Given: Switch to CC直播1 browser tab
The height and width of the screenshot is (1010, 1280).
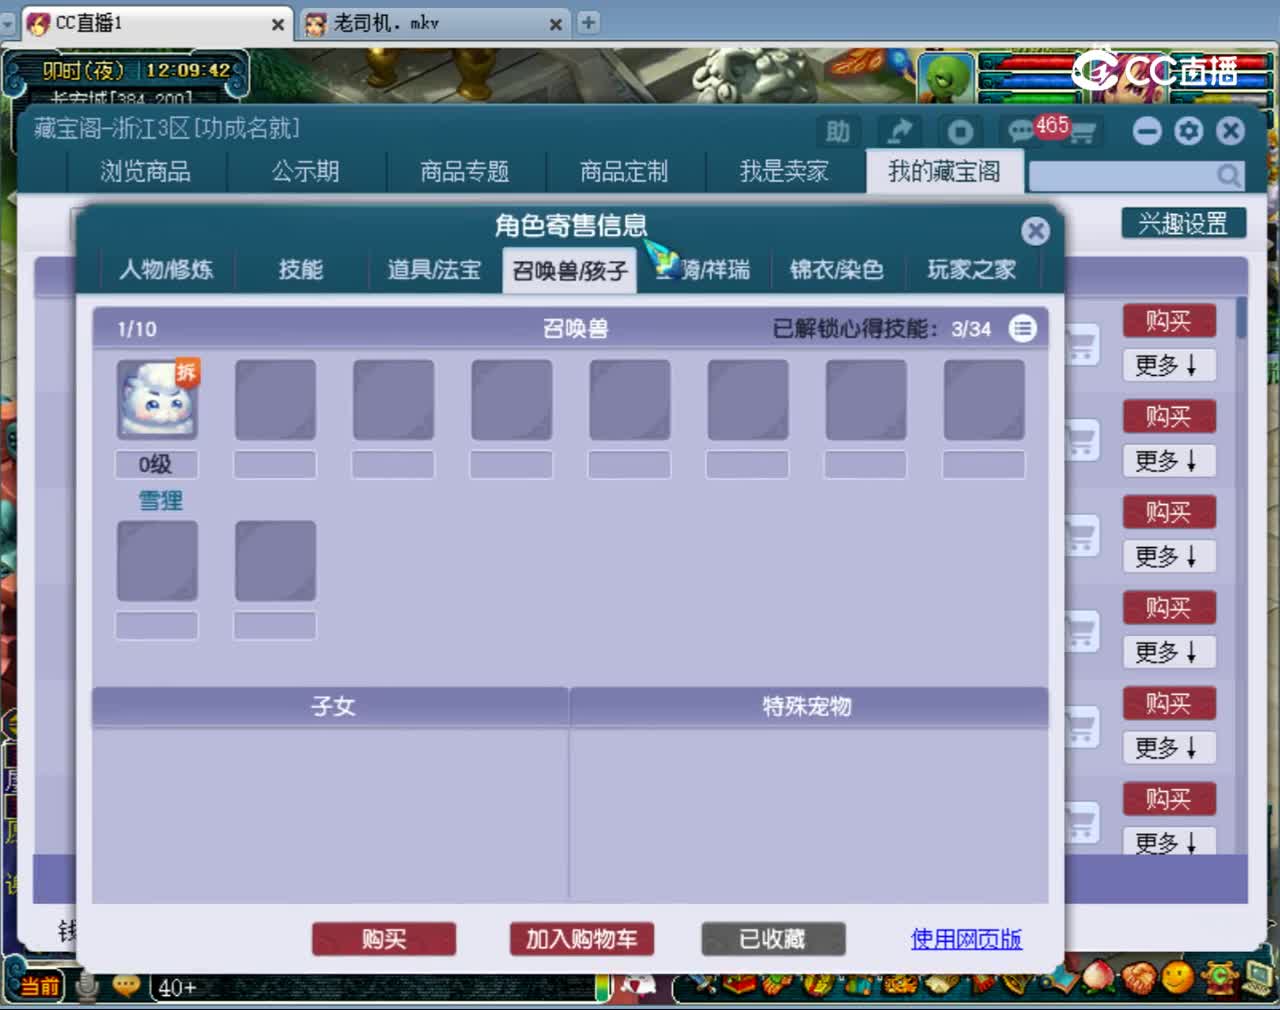Looking at the screenshot, I should click(x=157, y=24).
